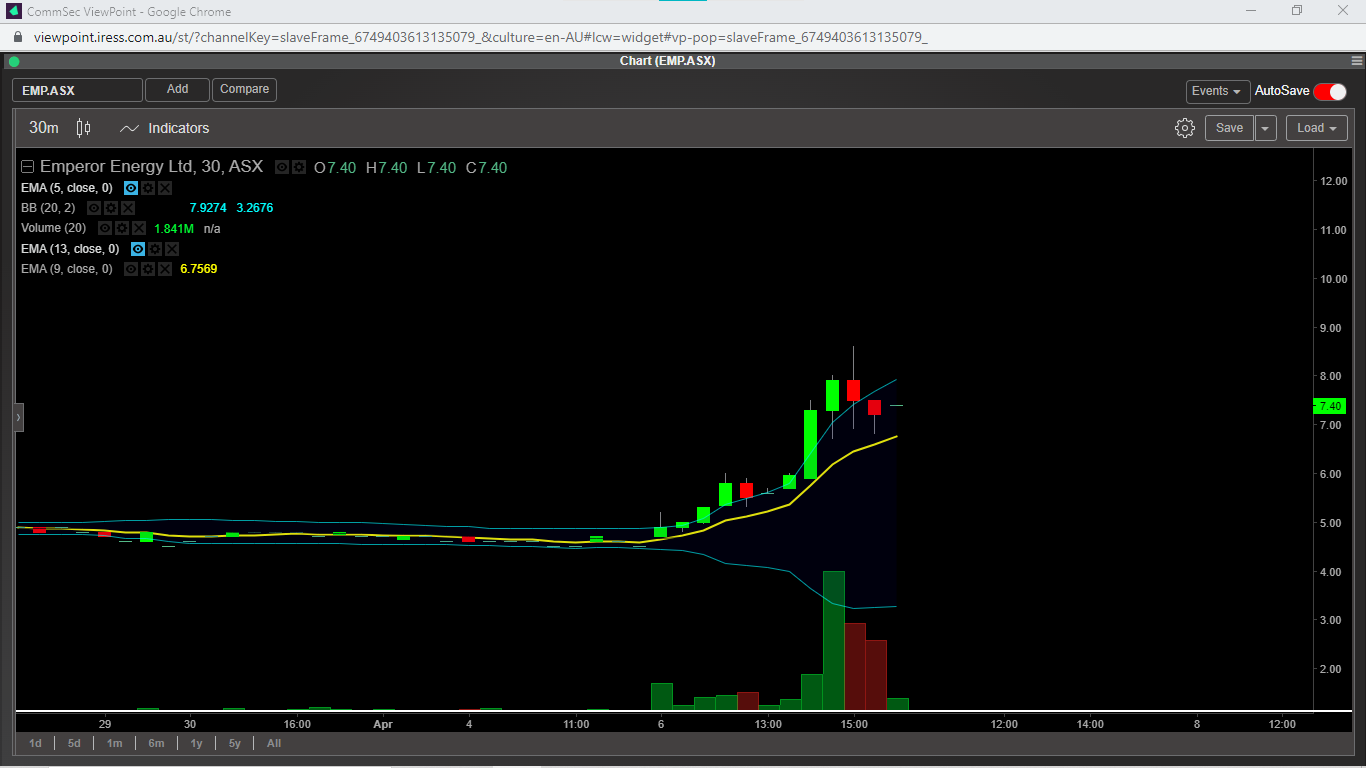Open settings gear for EMA (13, close, 0)
Viewport: 1366px width, 768px height.
click(155, 249)
